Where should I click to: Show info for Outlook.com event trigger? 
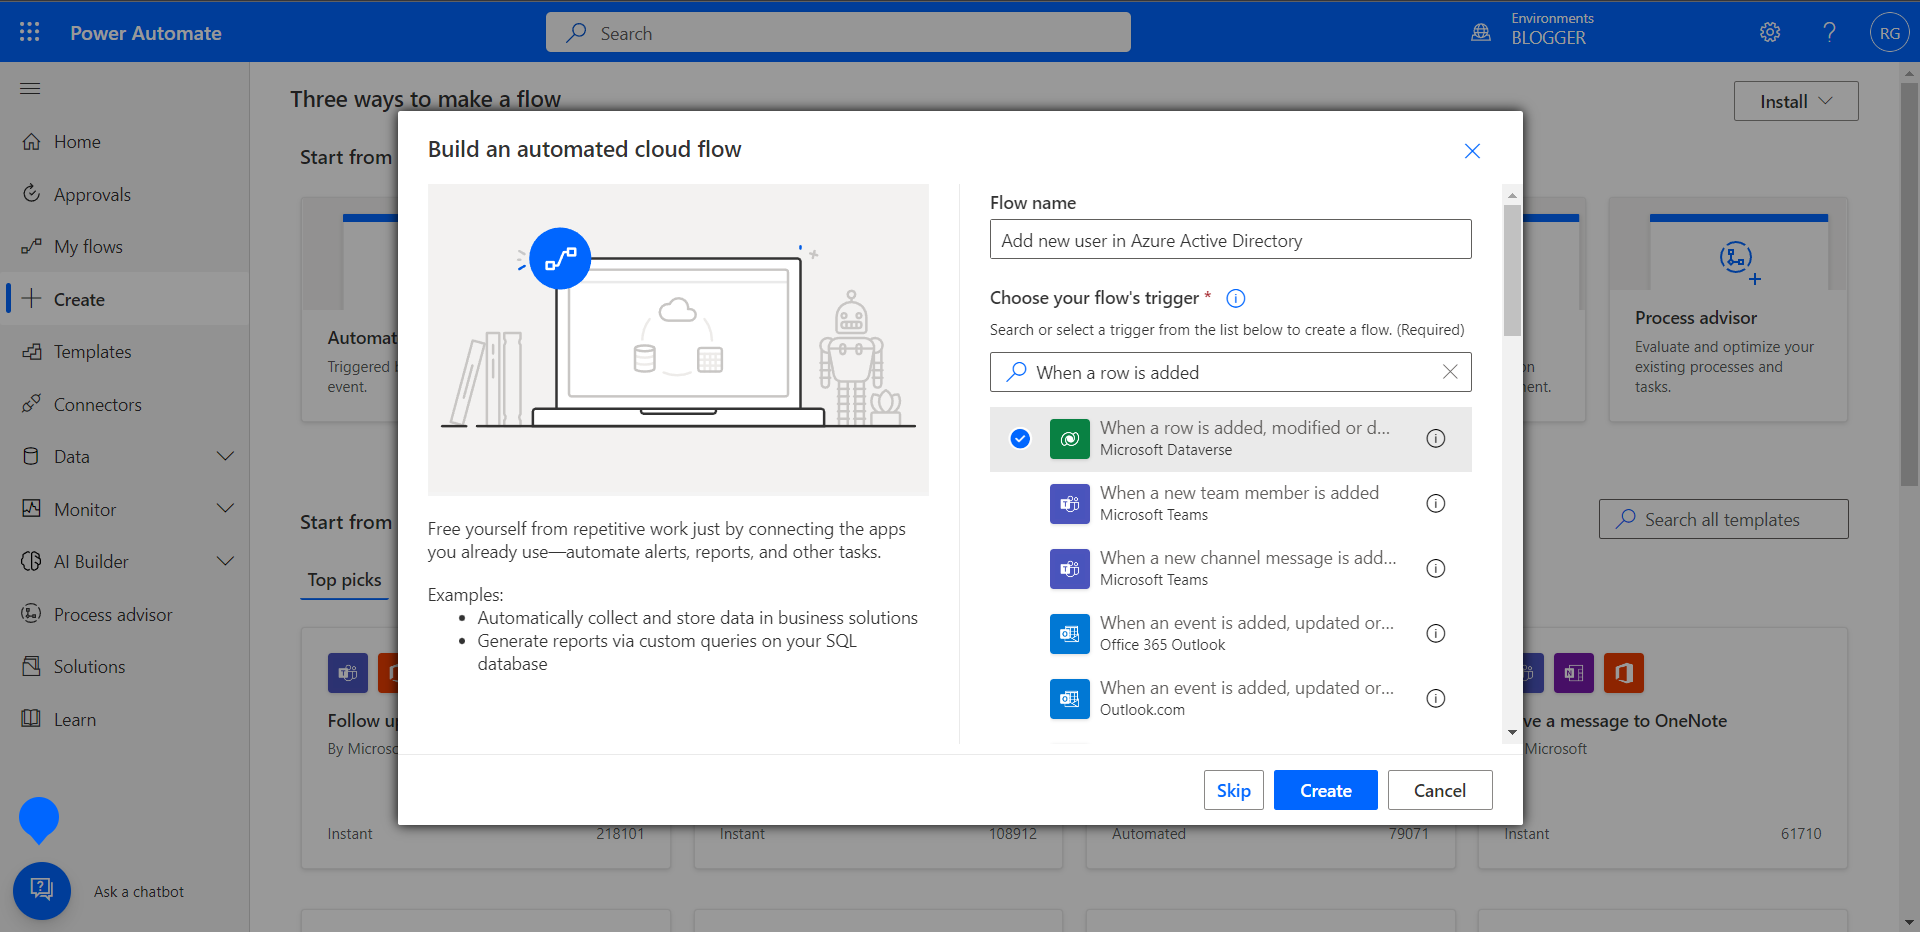1436,698
